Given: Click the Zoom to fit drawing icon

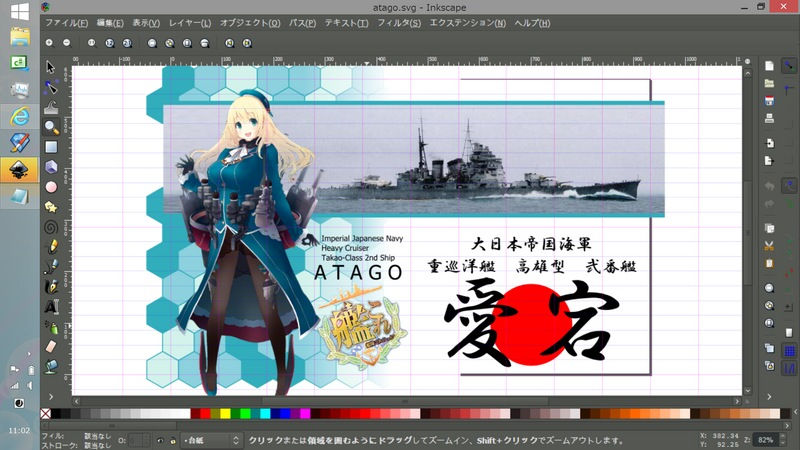Looking at the screenshot, I should (x=169, y=43).
